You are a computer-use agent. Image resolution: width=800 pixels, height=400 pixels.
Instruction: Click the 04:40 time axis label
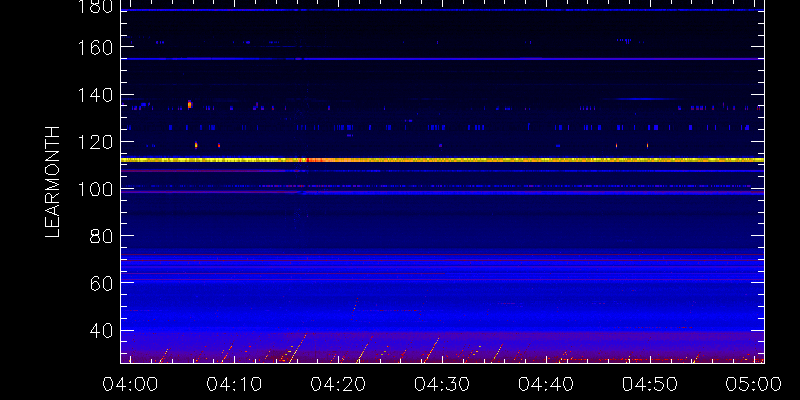546,384
